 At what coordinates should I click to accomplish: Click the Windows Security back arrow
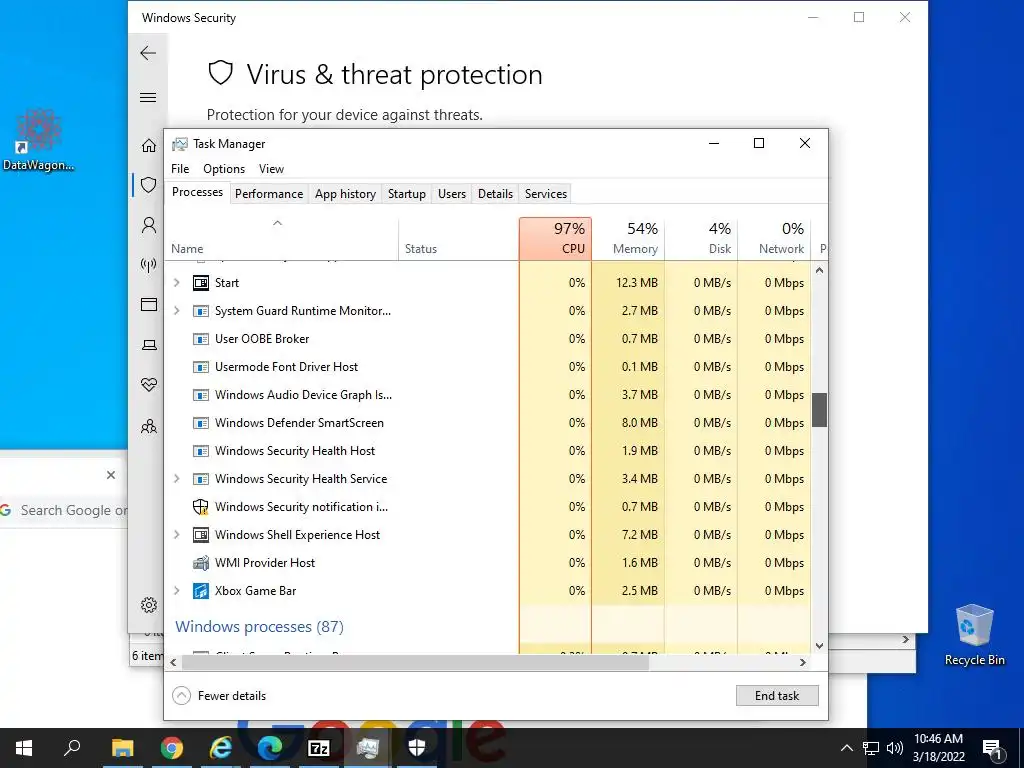point(148,53)
